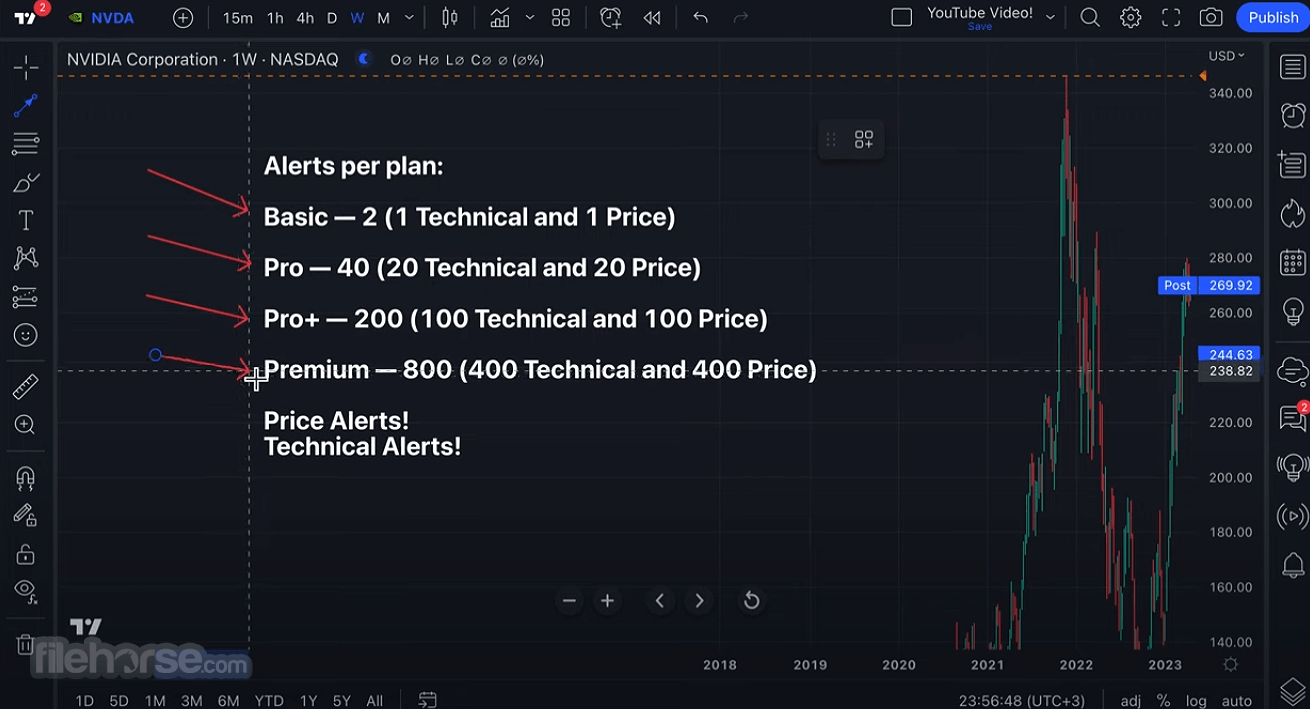Open the layout setup square icon
1310x709 pixels.
point(901,18)
